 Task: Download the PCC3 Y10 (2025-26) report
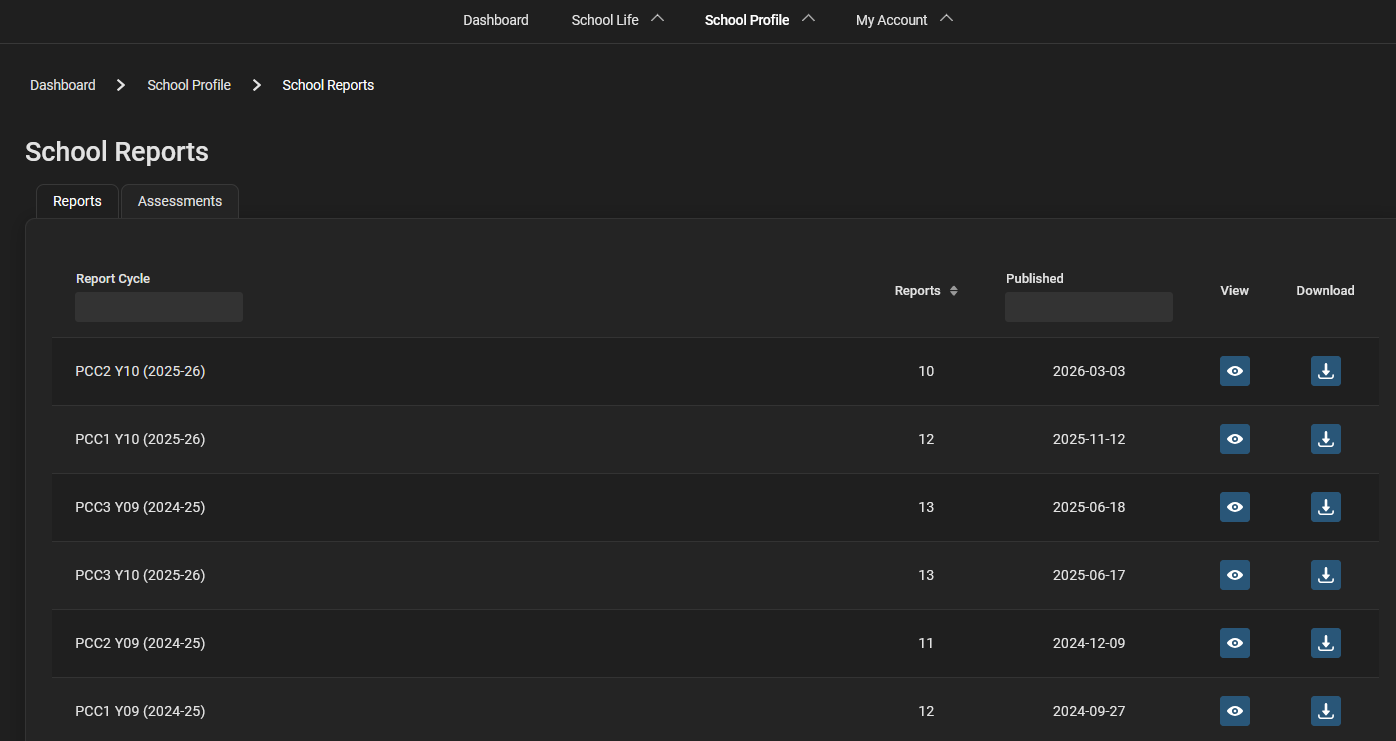pos(1326,575)
